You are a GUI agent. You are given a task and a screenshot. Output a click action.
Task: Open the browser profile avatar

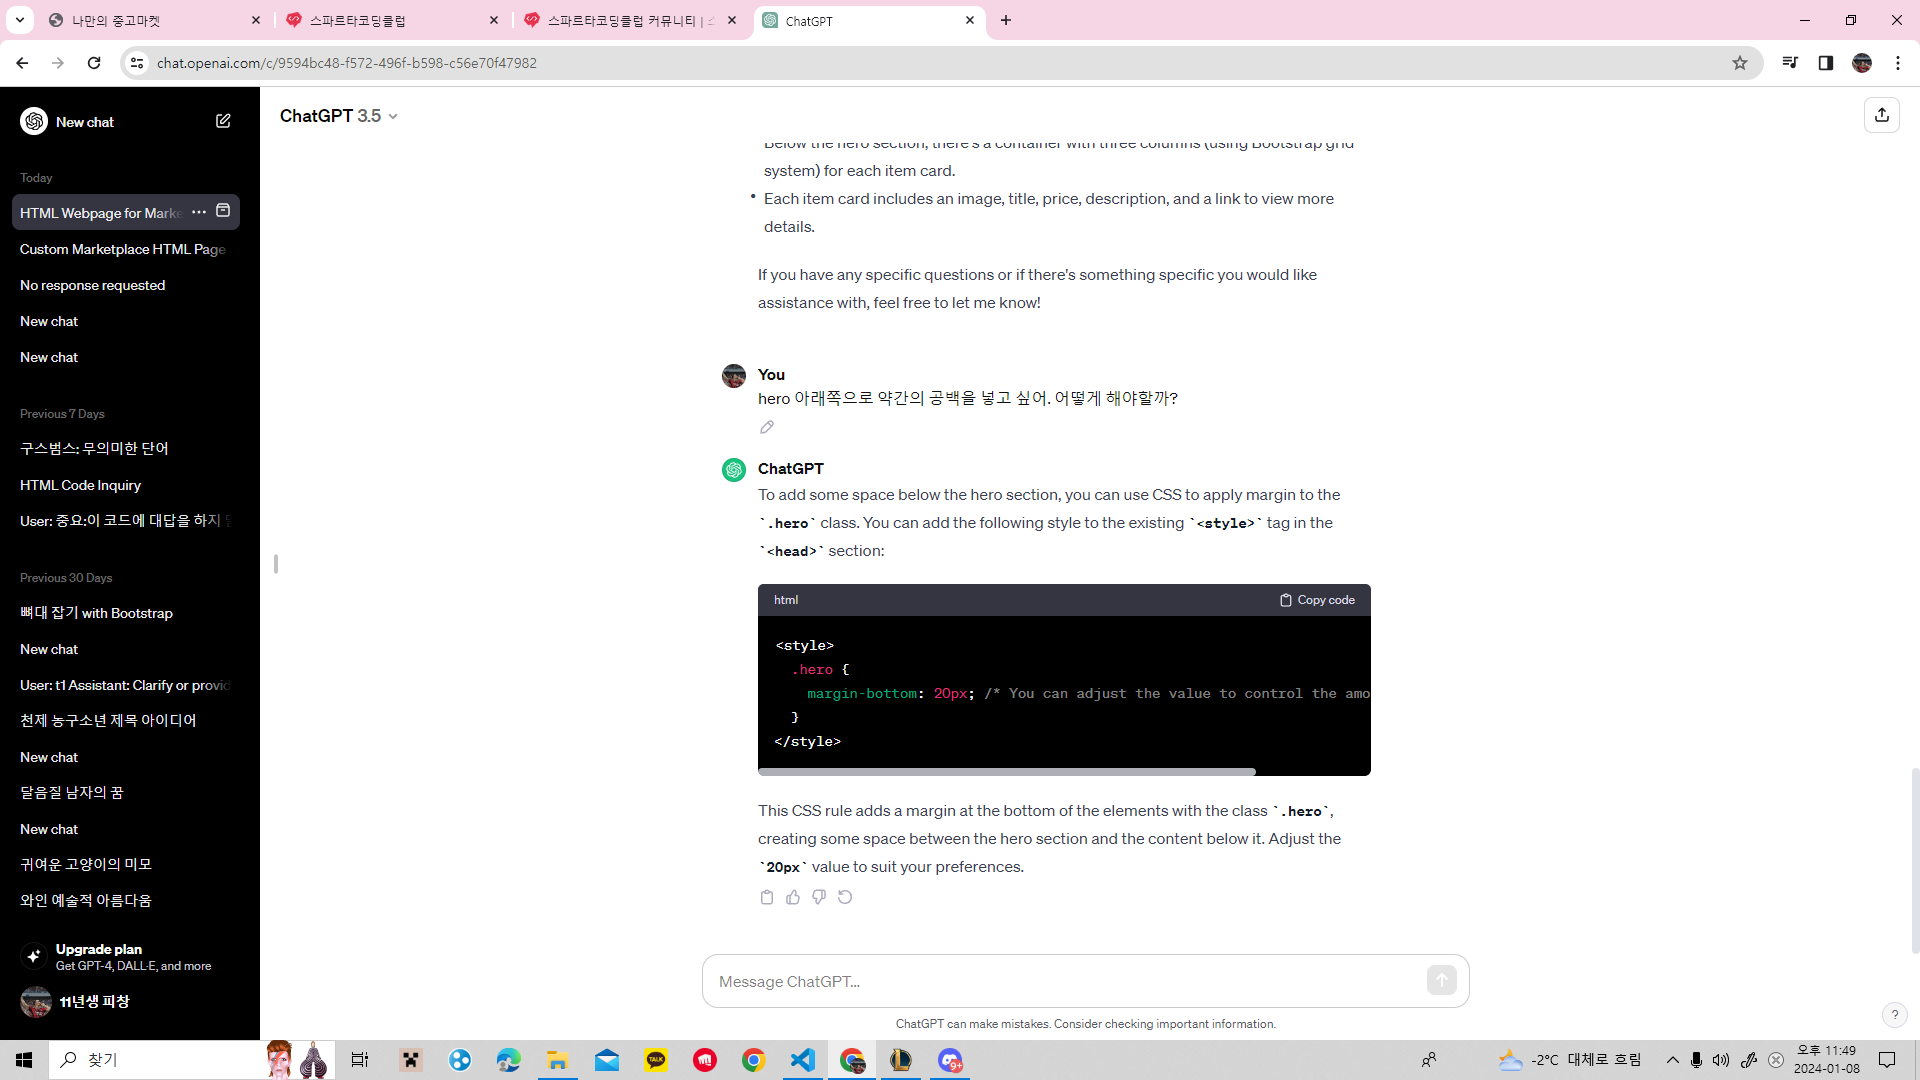coord(1862,63)
